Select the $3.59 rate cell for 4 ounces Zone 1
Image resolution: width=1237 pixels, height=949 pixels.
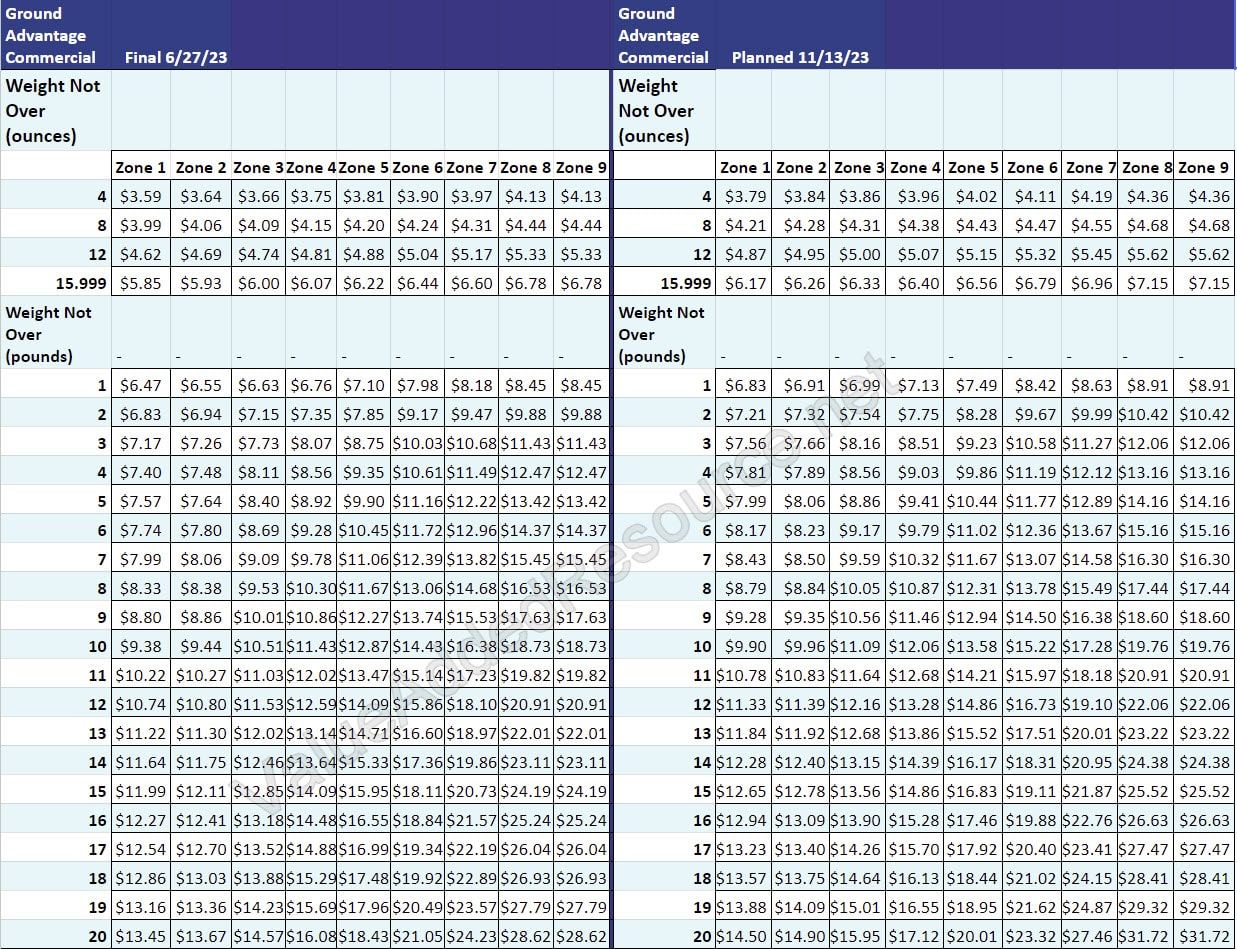140,196
